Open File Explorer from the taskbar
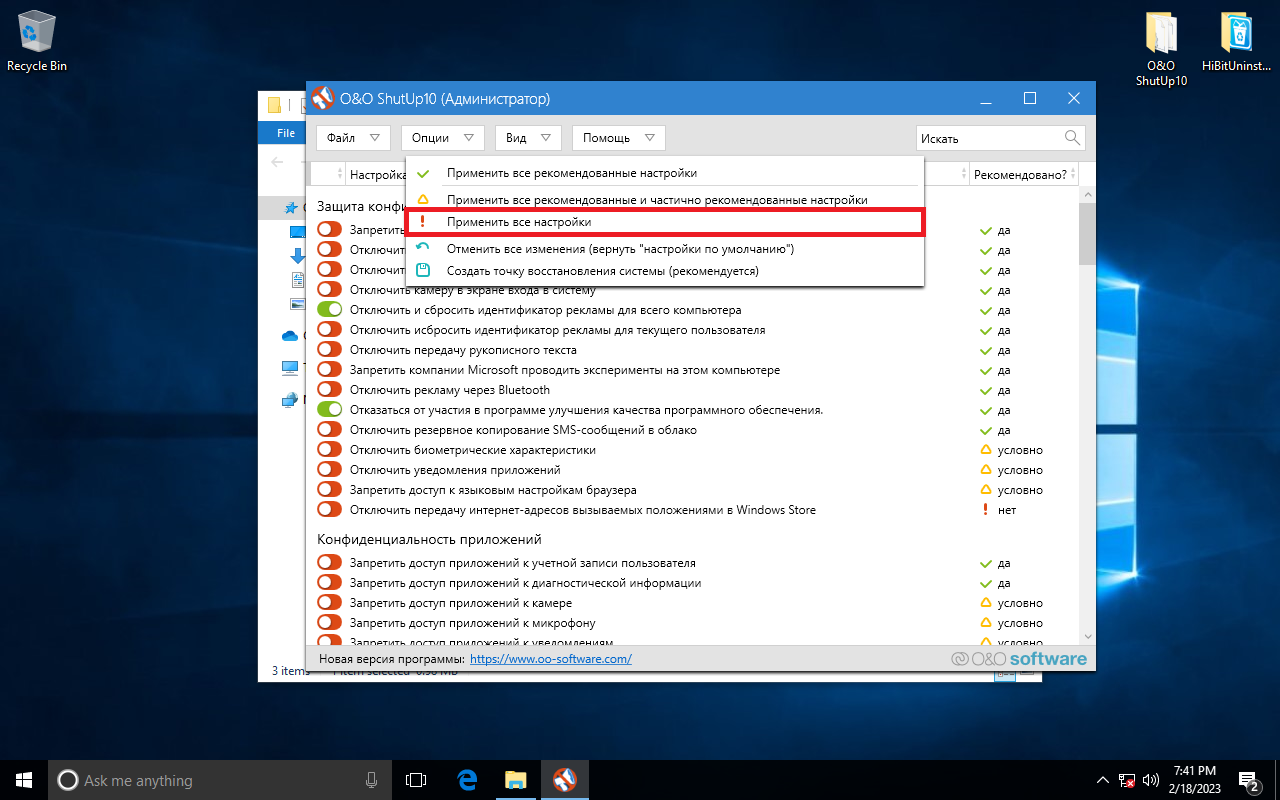The height and width of the screenshot is (800, 1280). (515, 780)
